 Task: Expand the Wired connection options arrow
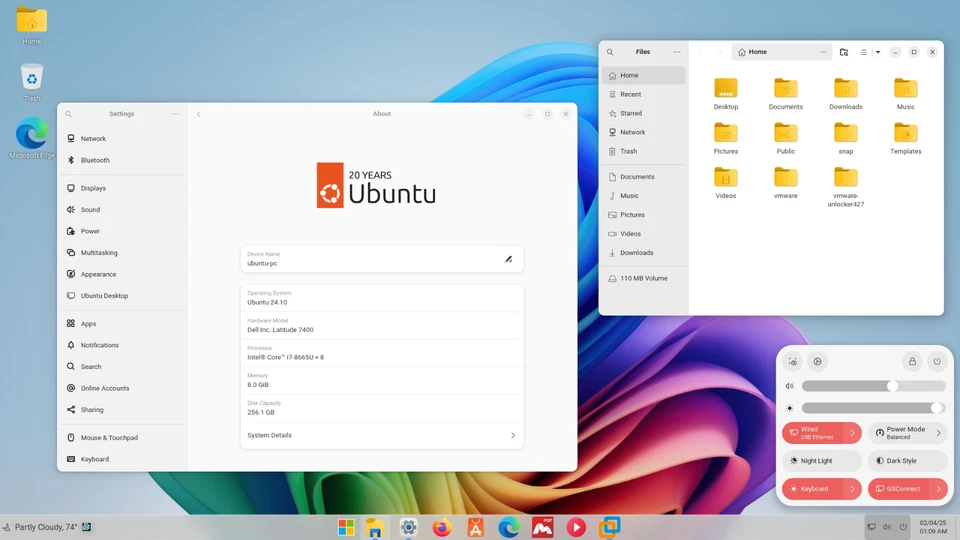853,433
